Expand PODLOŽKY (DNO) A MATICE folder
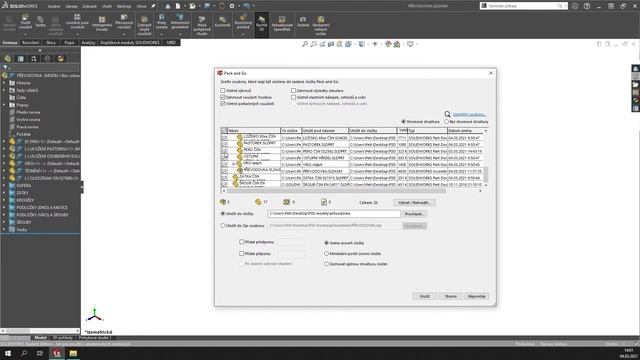The image size is (640, 360). tap(4, 207)
